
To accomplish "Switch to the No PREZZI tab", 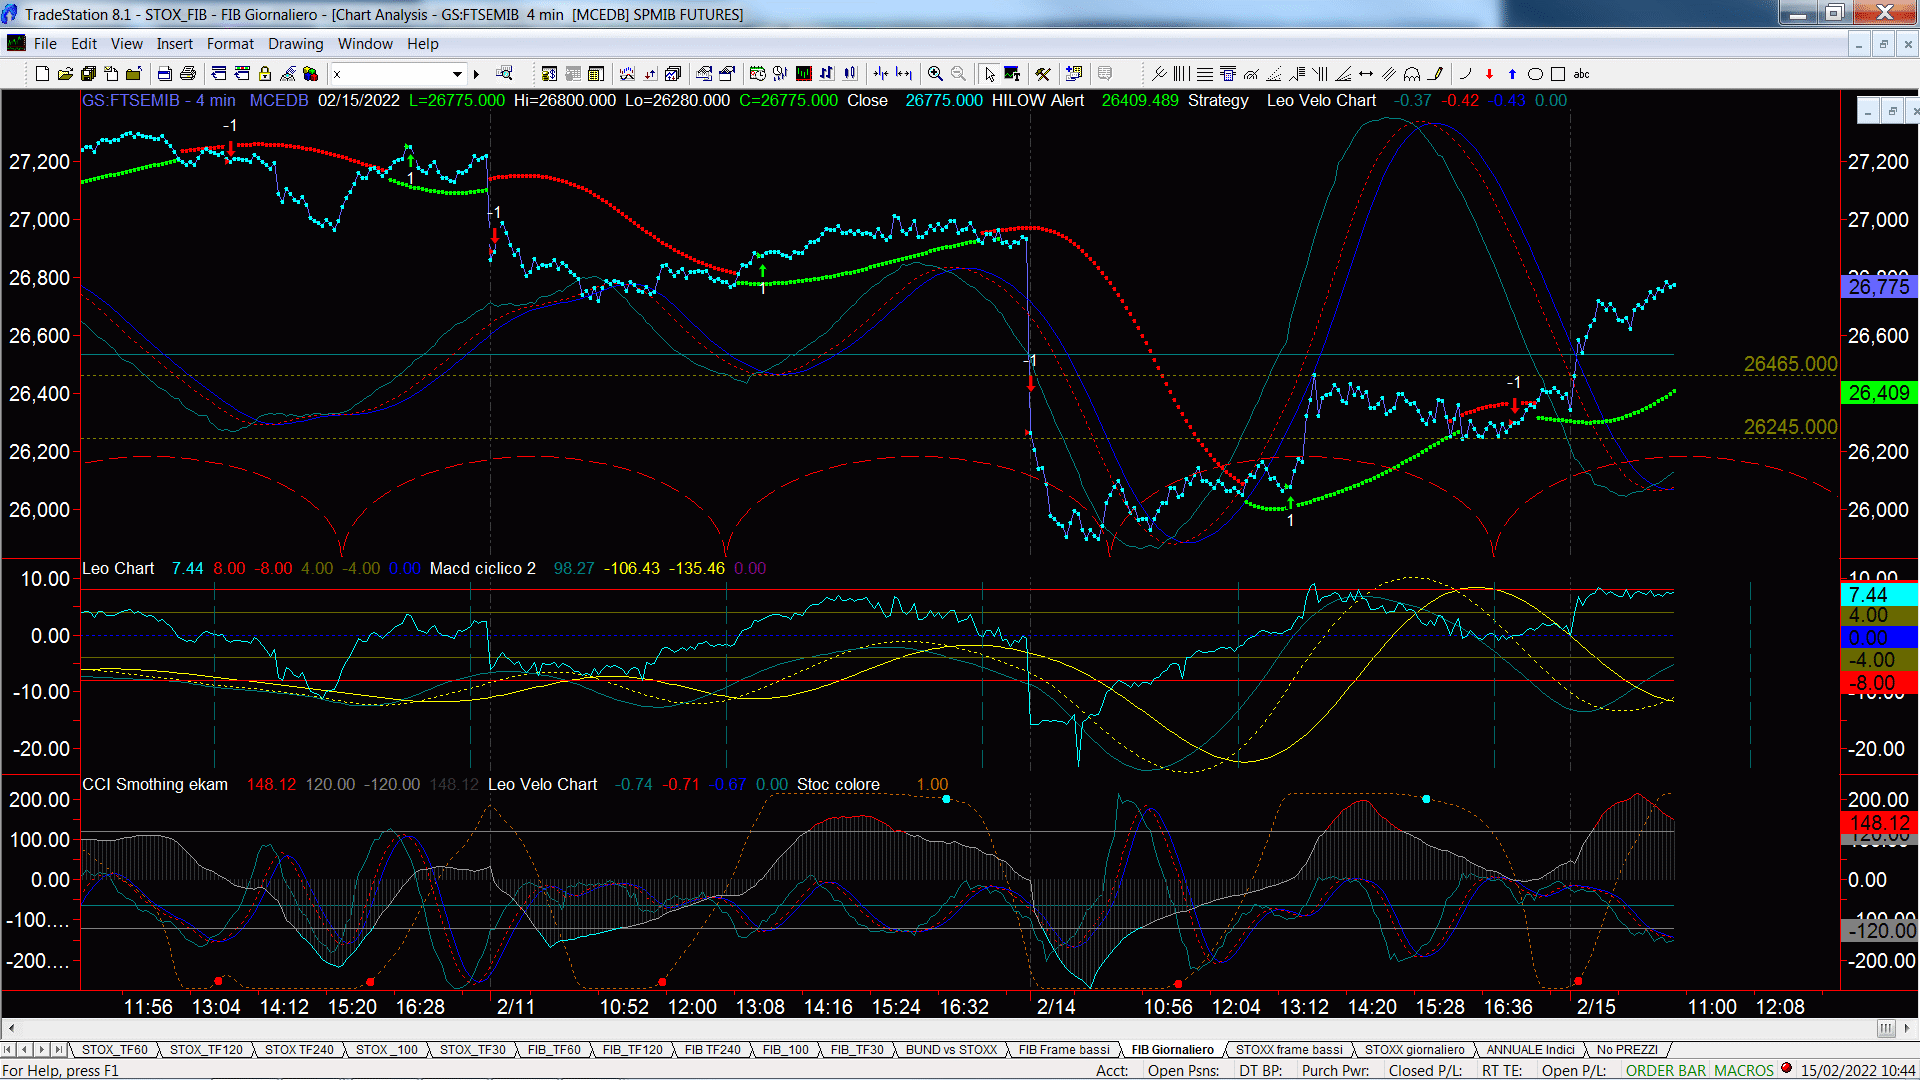I will (1627, 1049).
